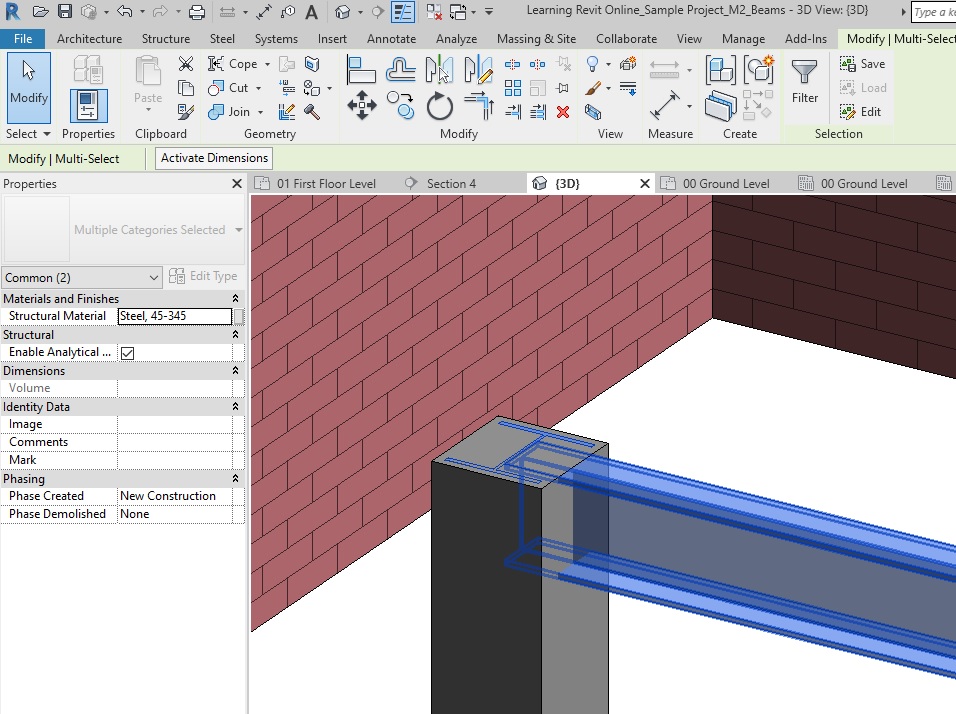Image resolution: width=956 pixels, height=714 pixels.
Task: Collapse the Identity Data section
Action: pos(236,407)
